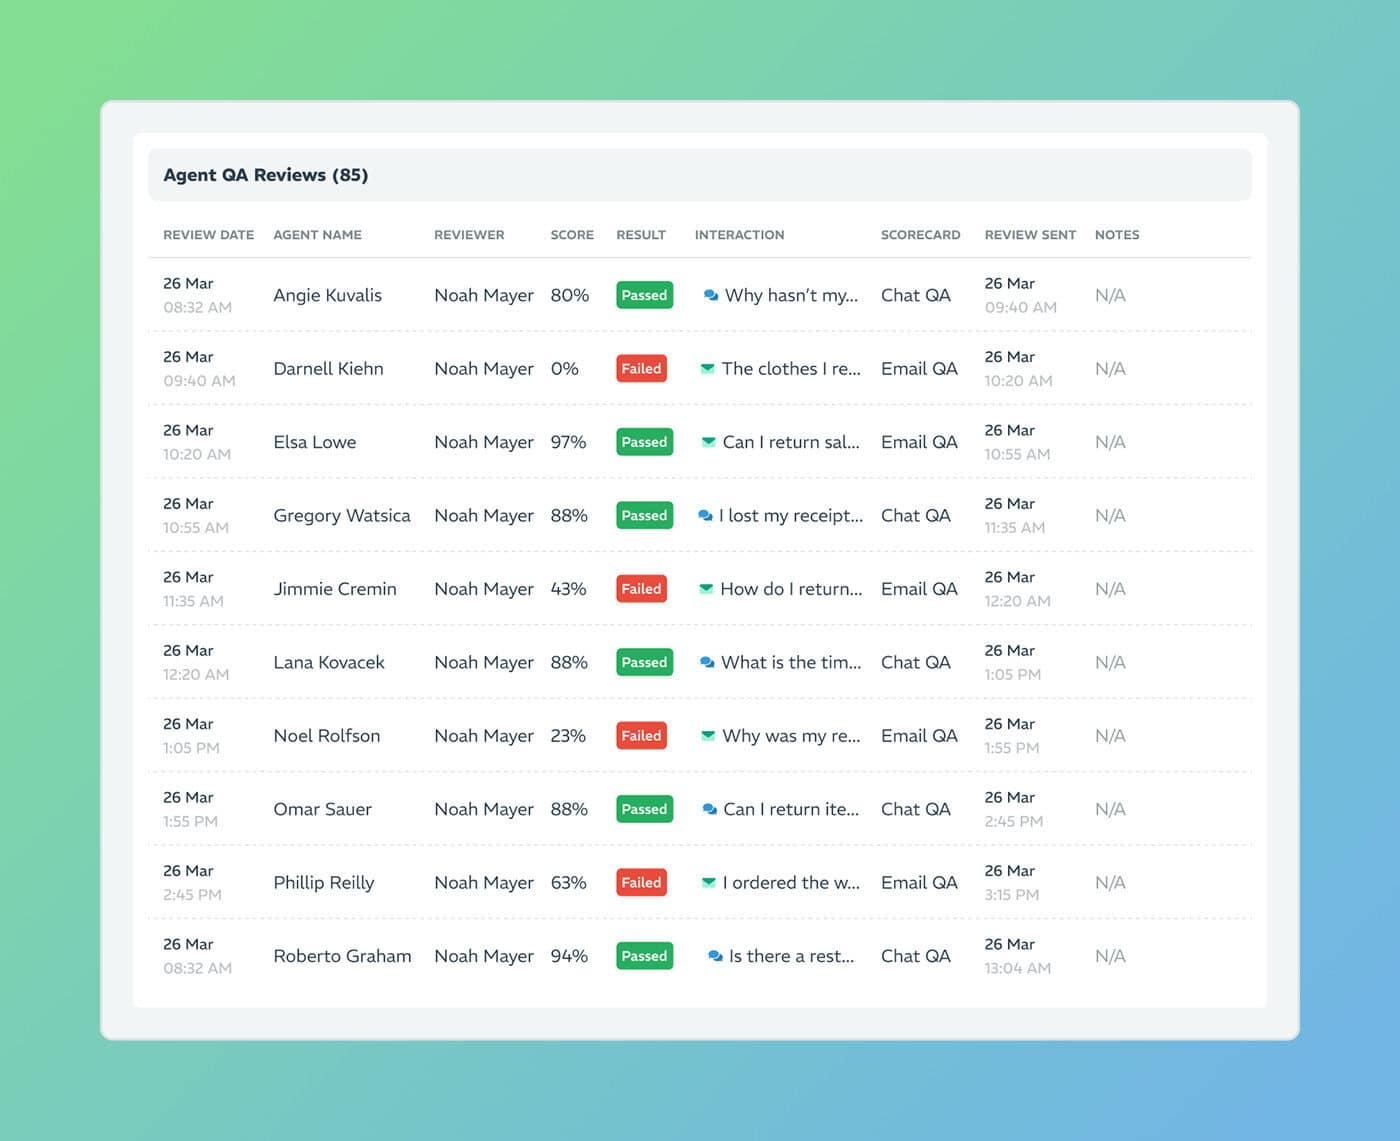Click the Notes column header

pyautogui.click(x=1117, y=235)
